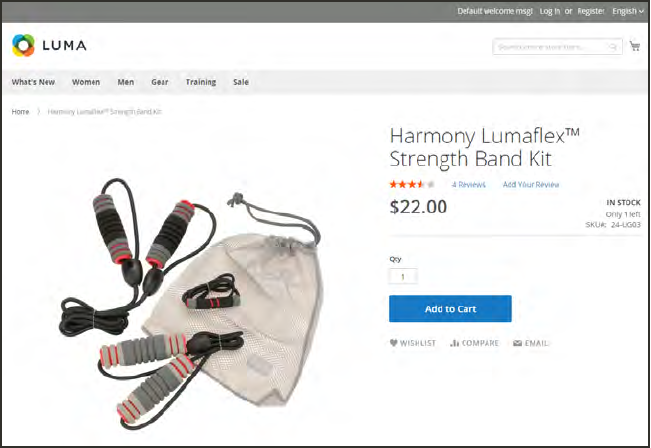This screenshot has width=651, height=448.
Task: Expand the English language dropdown
Action: pos(628,11)
